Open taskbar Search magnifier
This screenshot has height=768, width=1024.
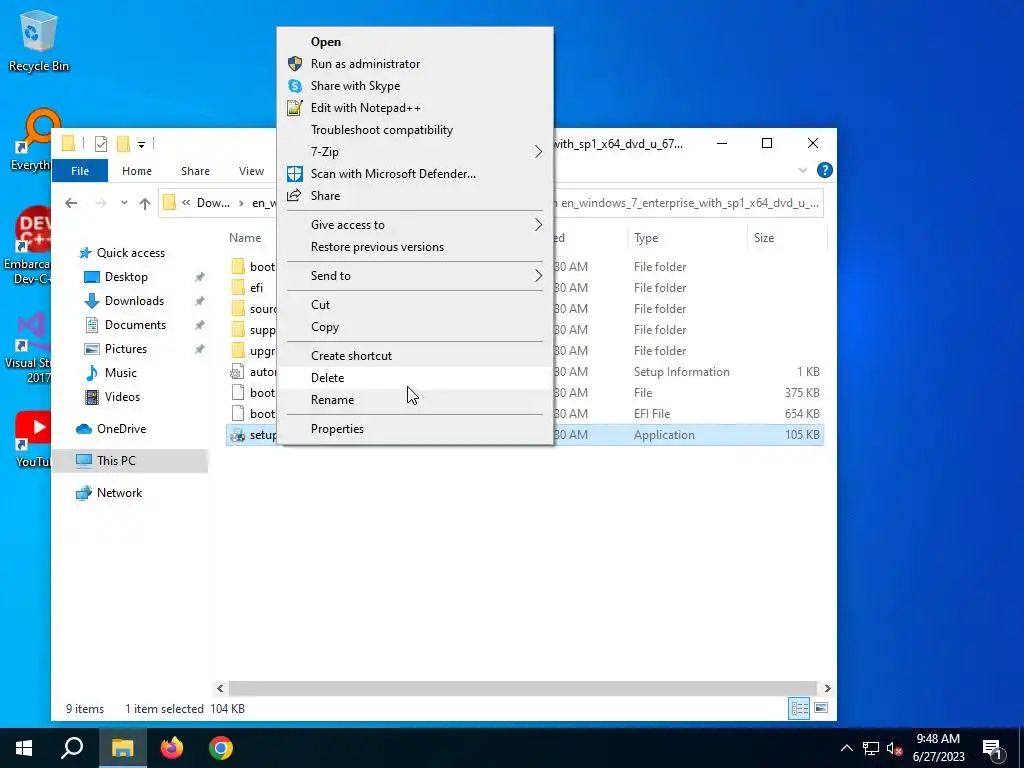tap(72, 748)
